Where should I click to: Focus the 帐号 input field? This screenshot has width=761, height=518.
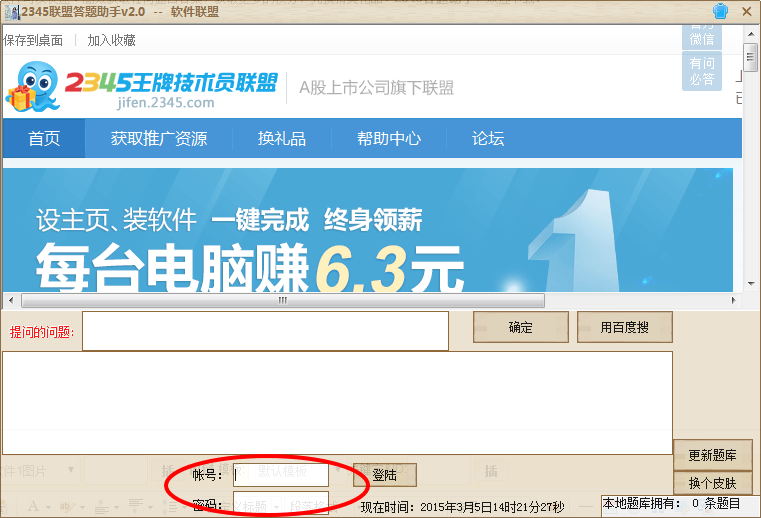coord(281,475)
